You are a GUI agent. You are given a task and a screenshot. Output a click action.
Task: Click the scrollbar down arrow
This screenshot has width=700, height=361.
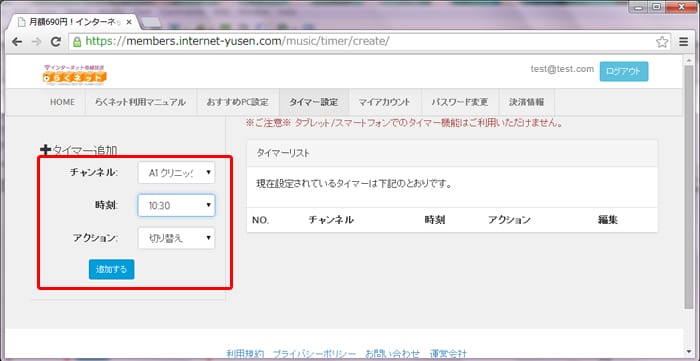point(689,353)
